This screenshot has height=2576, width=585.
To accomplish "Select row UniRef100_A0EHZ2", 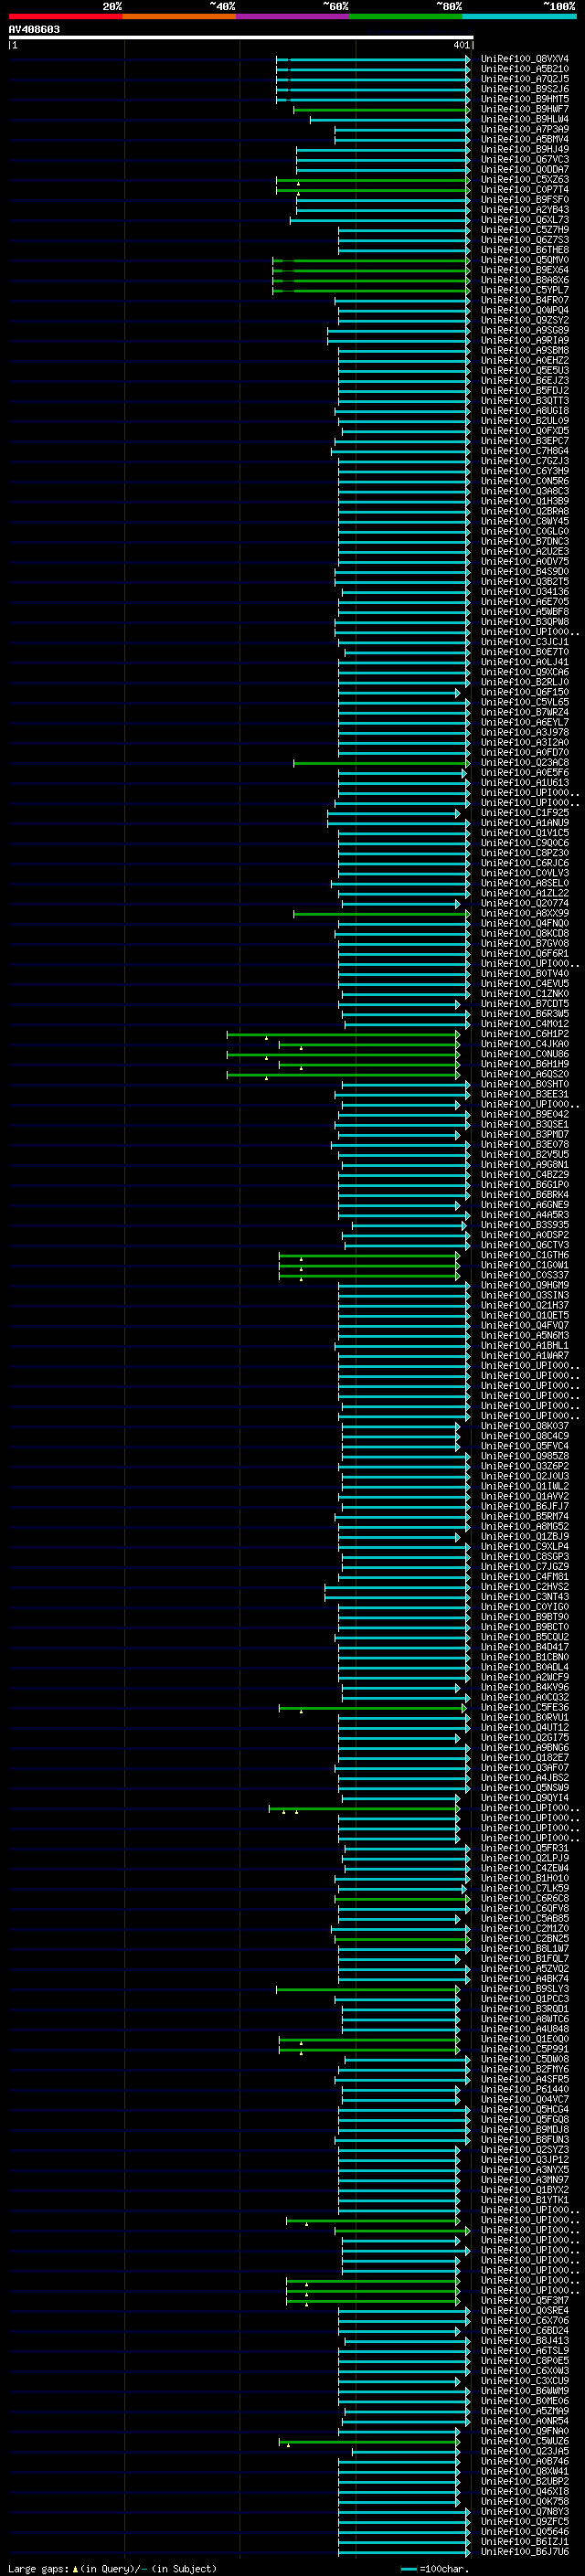I will coord(524,361).
